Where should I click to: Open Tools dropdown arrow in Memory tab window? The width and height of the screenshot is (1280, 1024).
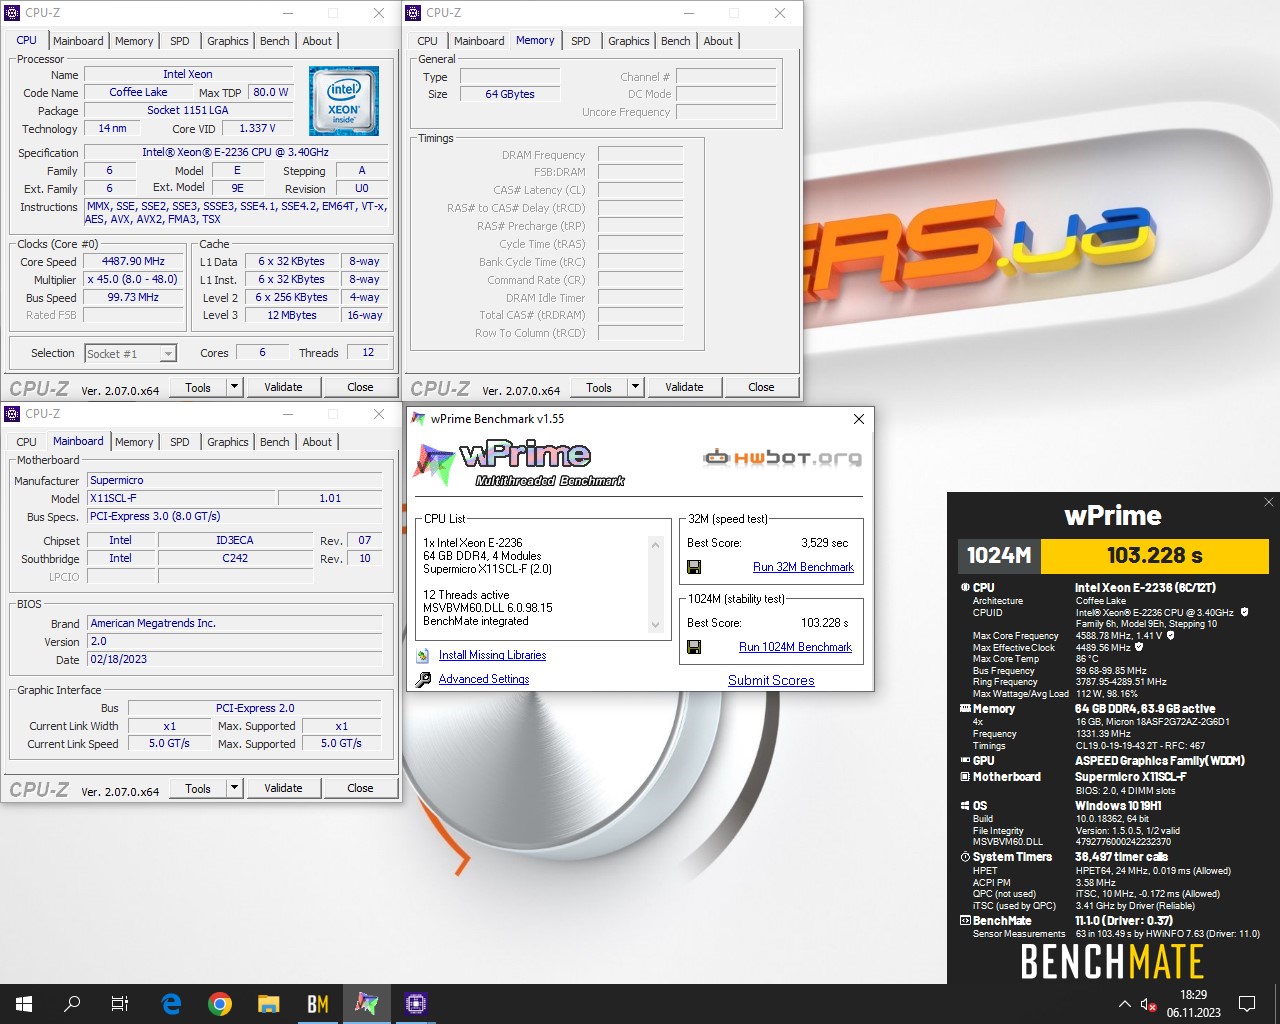pos(635,387)
